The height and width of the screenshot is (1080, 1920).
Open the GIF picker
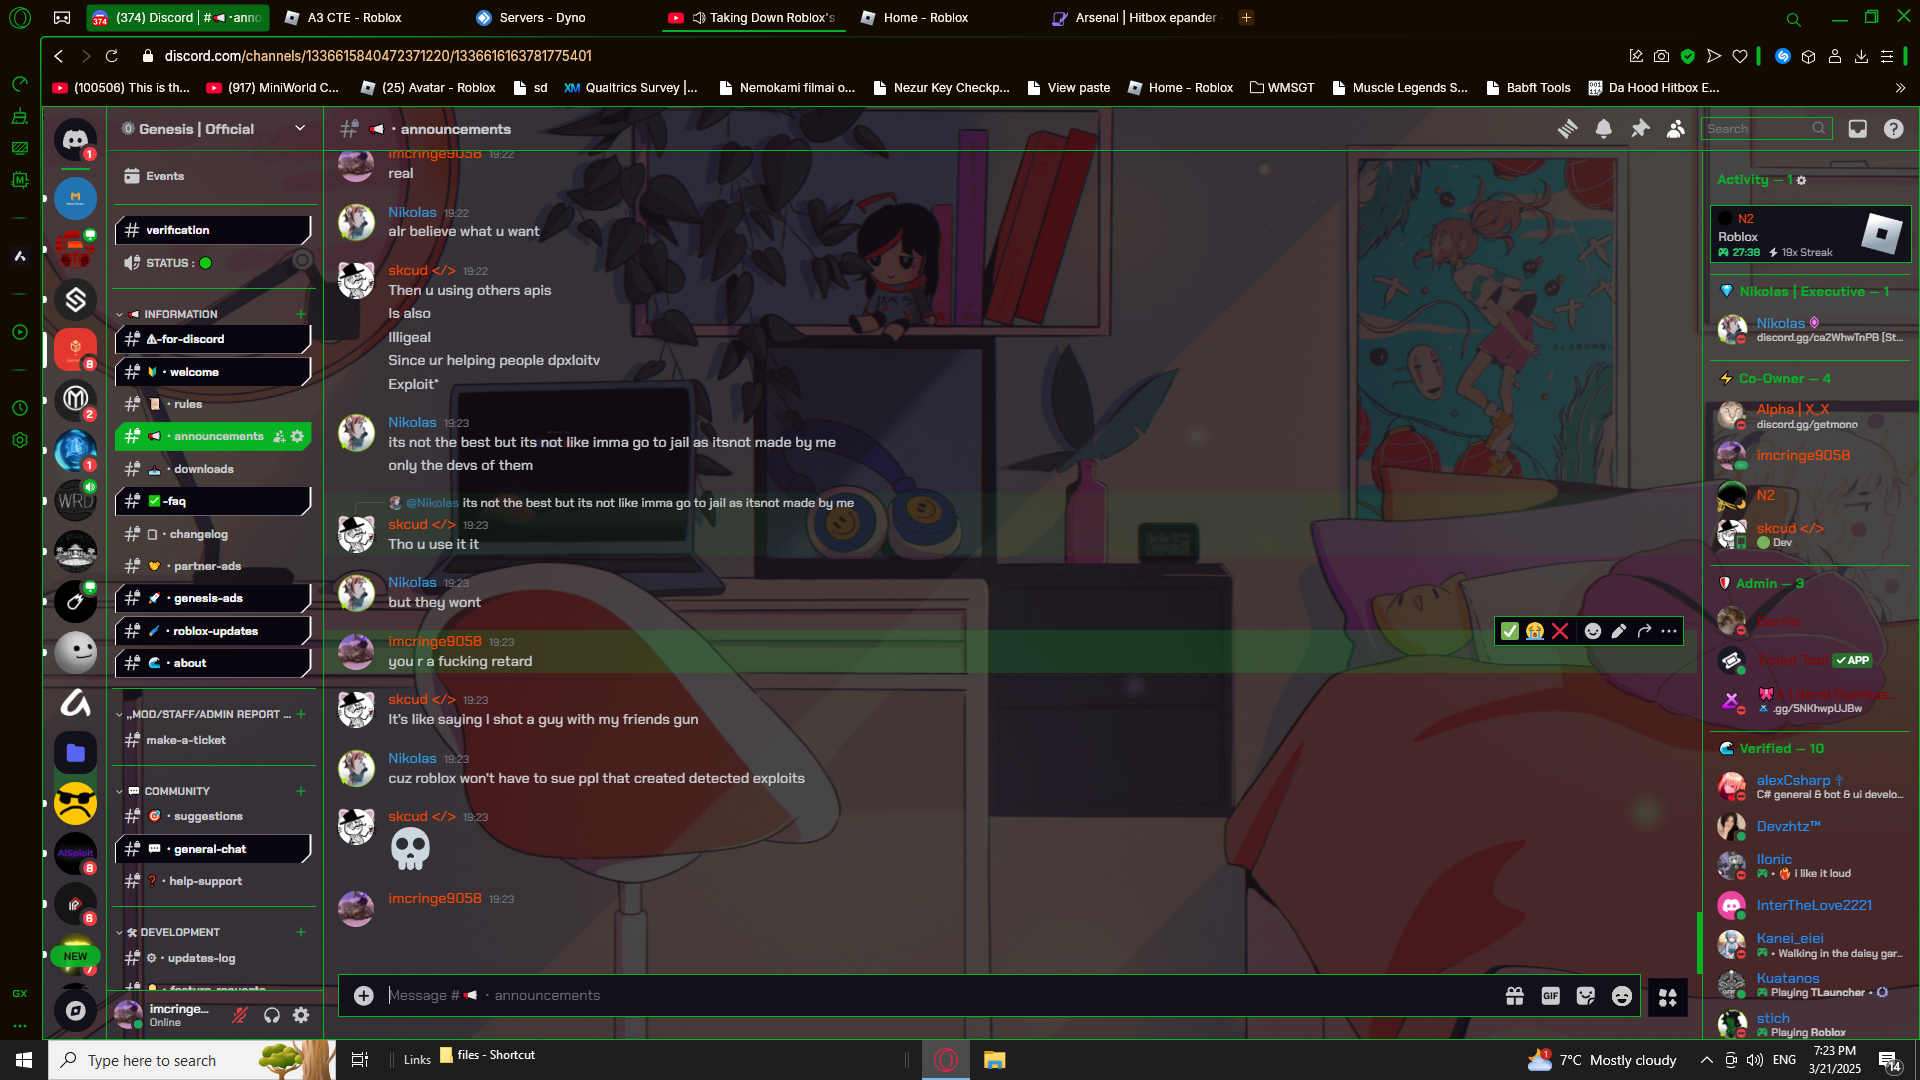(1550, 996)
